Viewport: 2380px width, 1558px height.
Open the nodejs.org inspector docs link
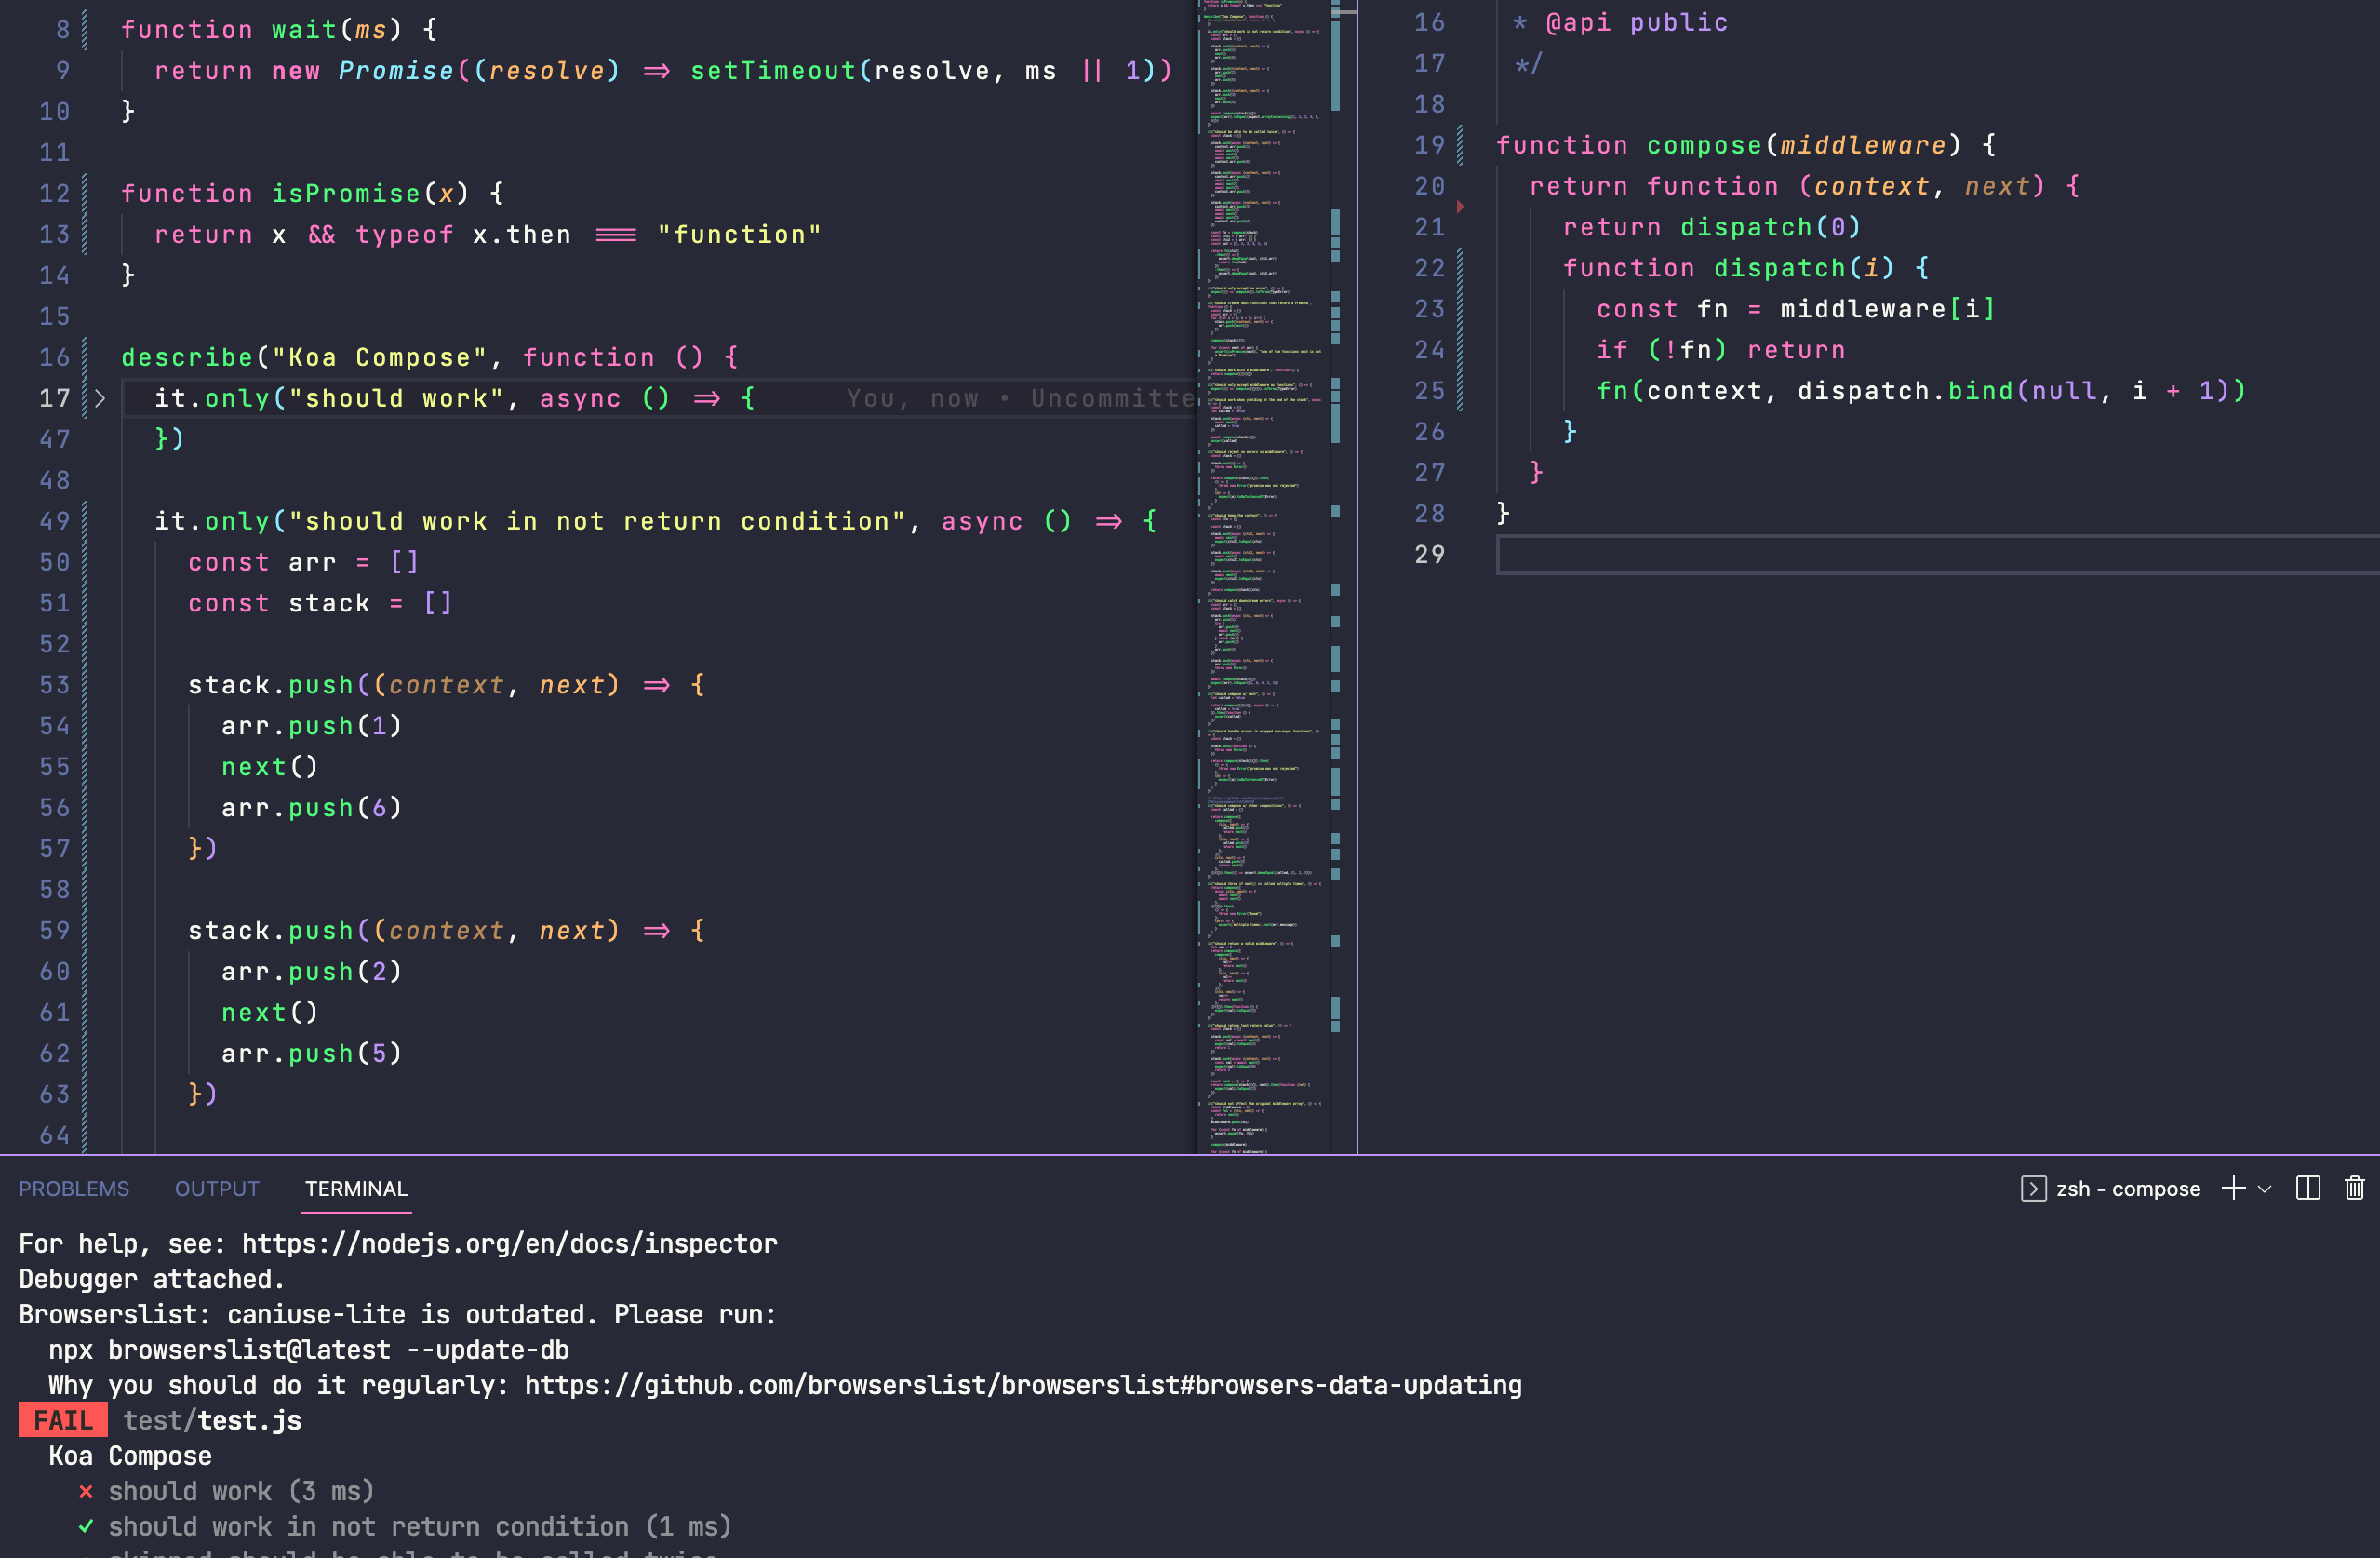click(509, 1244)
